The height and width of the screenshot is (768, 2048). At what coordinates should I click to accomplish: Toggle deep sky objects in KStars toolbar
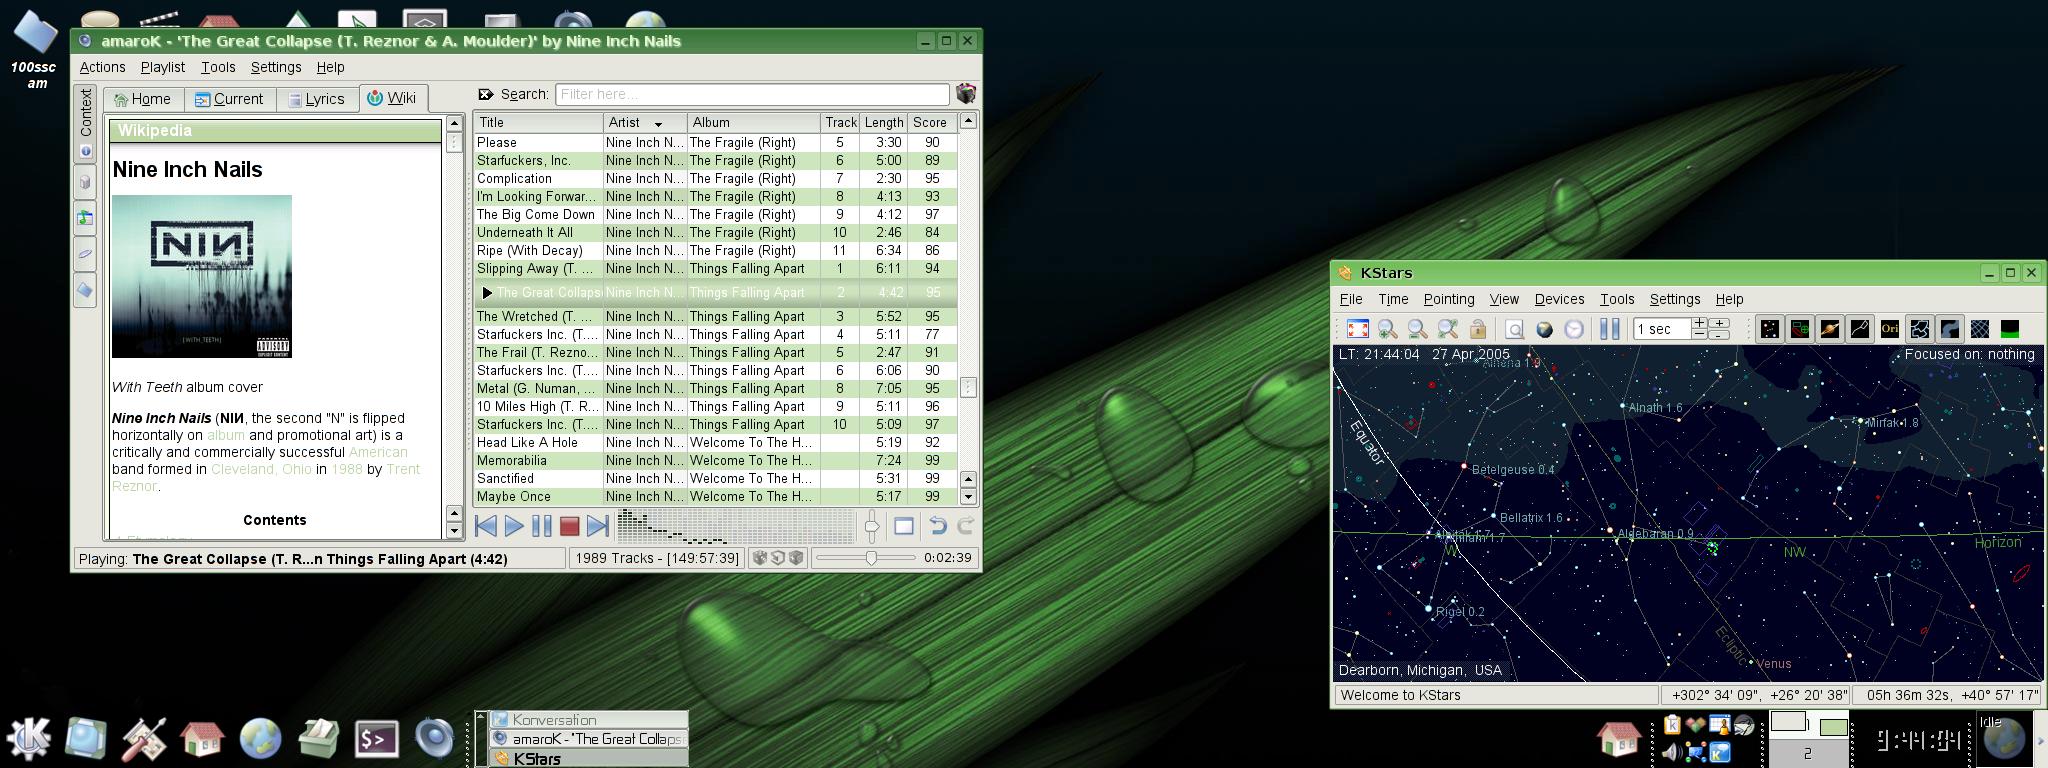tap(1800, 329)
